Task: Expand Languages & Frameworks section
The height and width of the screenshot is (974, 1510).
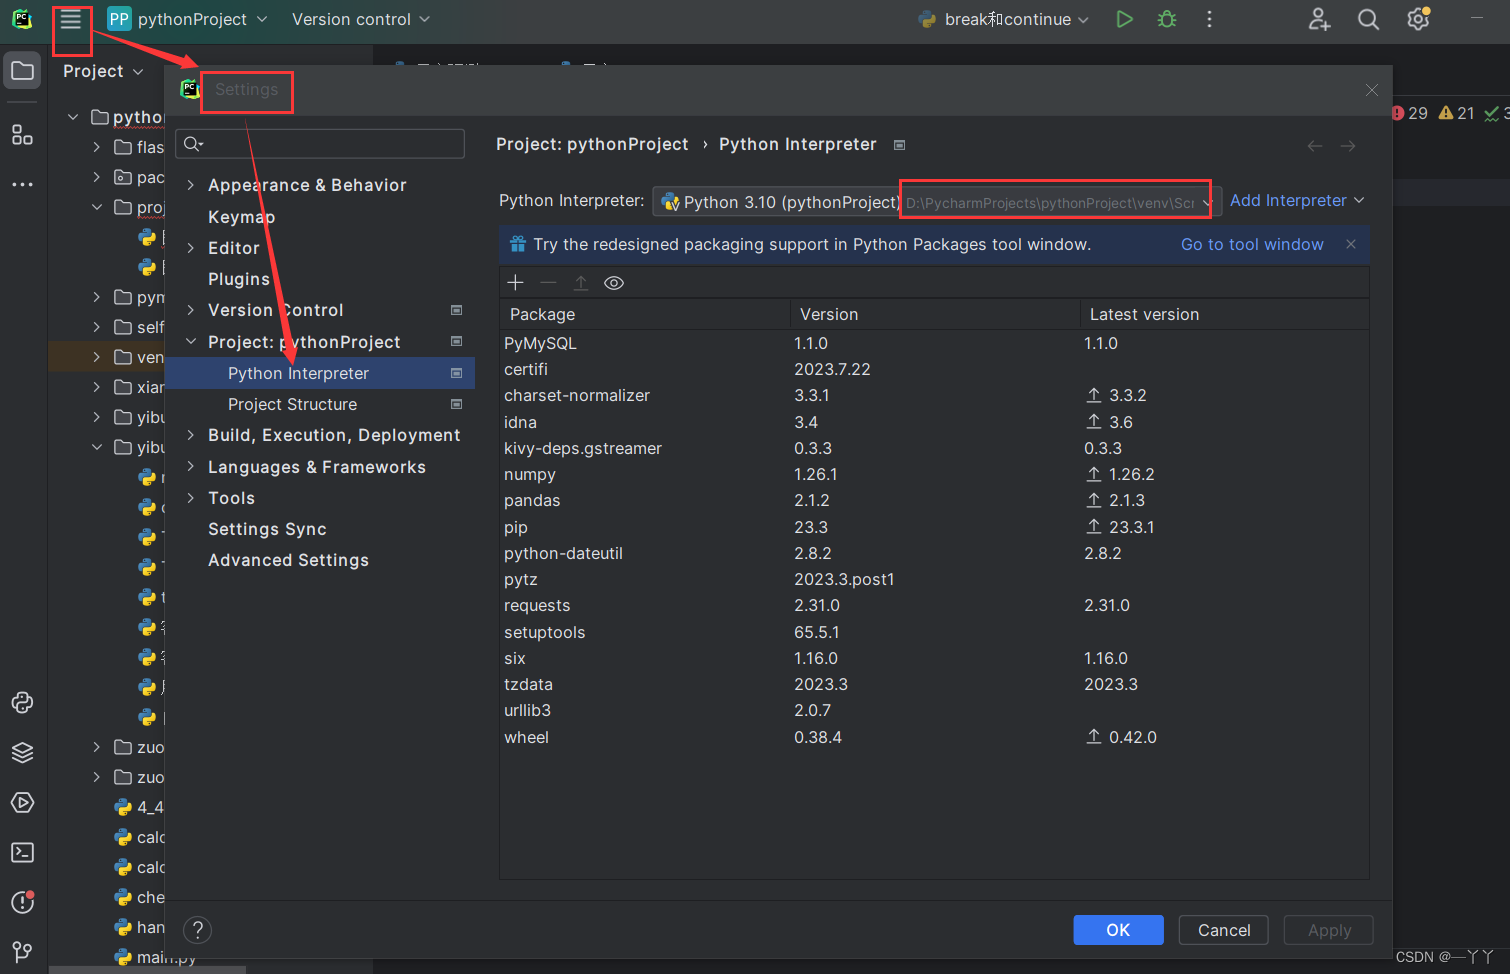Action: point(190,467)
